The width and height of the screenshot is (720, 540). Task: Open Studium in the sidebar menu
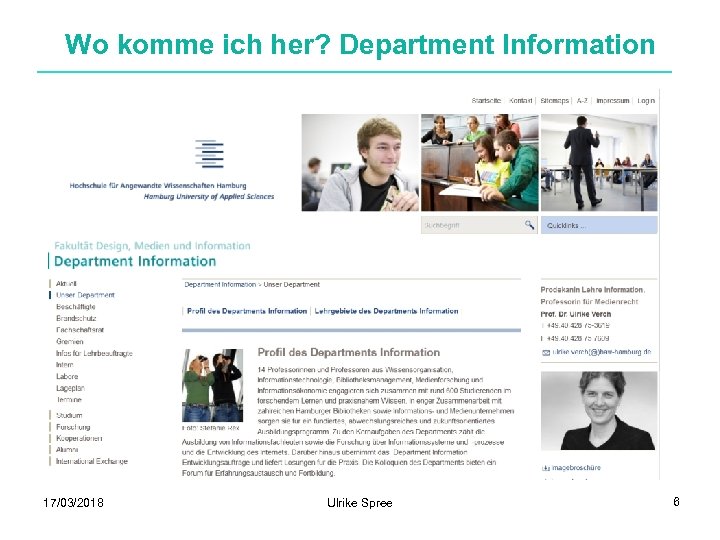click(x=69, y=416)
